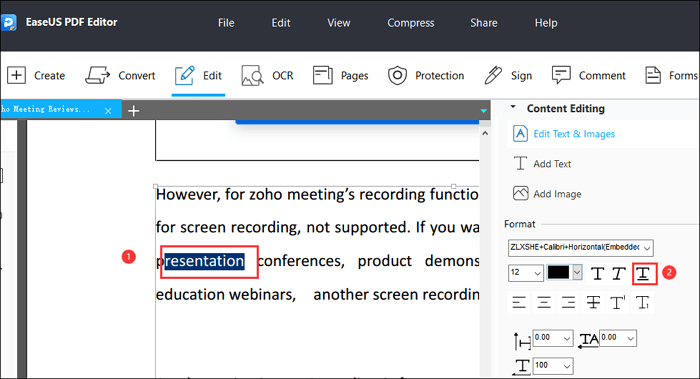Select the Edit toolbar tab
The width and height of the screenshot is (700, 379).
point(198,75)
